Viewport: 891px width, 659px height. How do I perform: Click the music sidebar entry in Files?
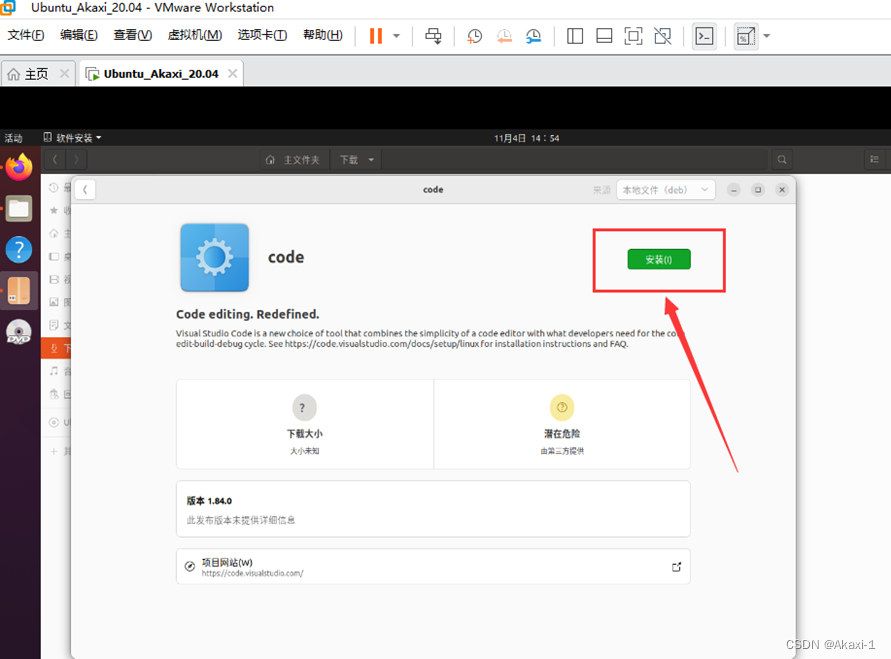(56, 372)
